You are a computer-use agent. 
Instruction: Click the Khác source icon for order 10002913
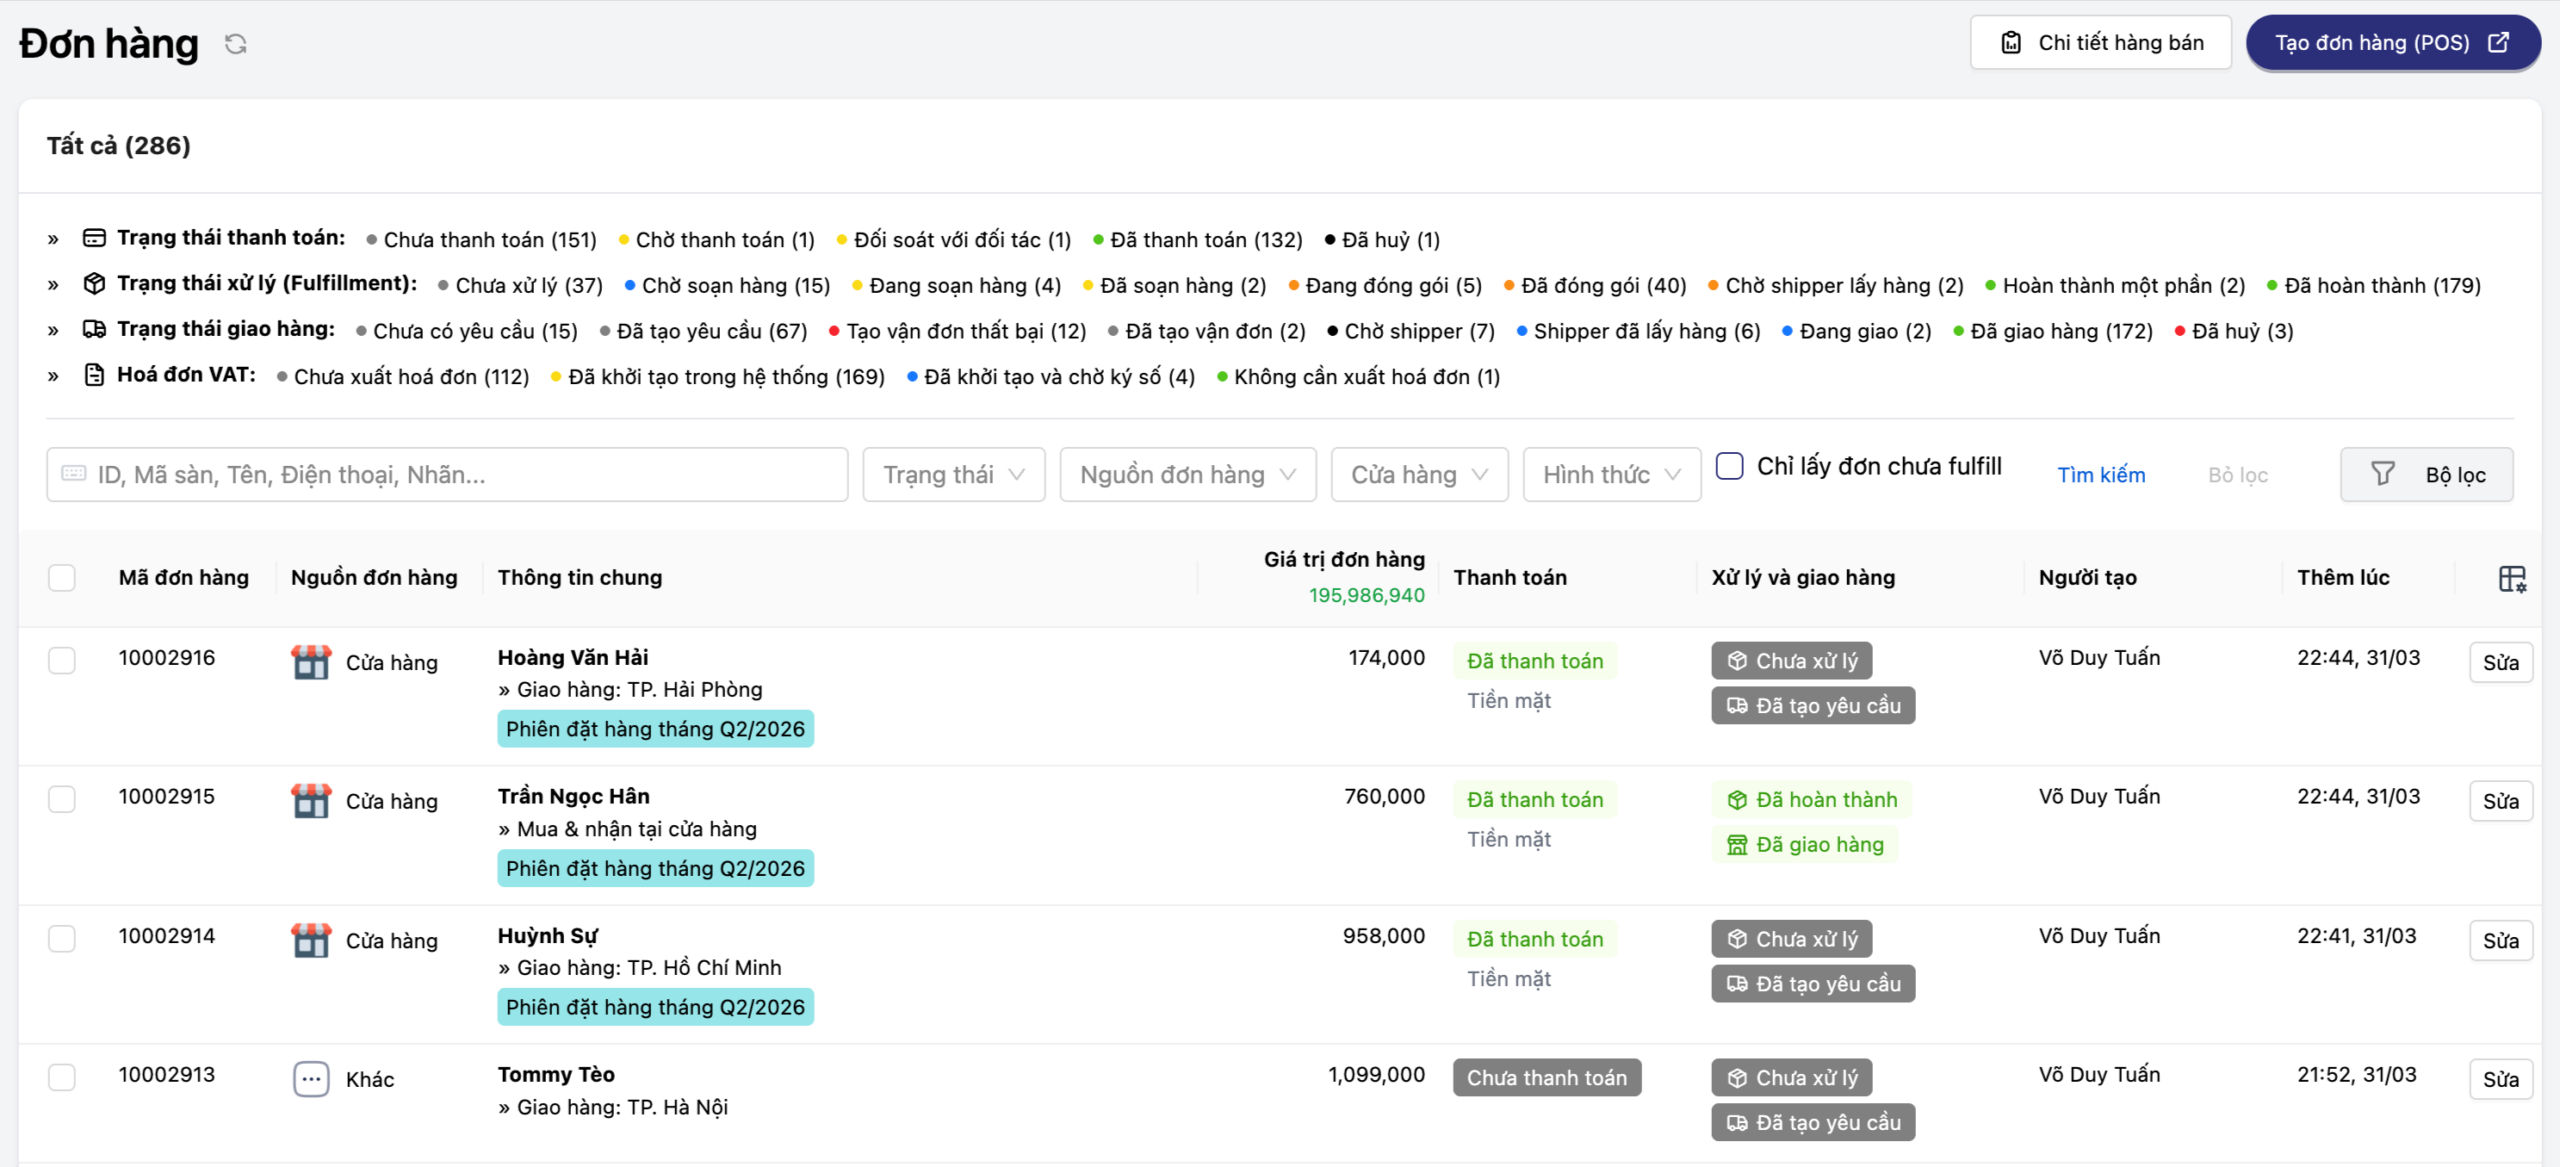coord(311,1079)
